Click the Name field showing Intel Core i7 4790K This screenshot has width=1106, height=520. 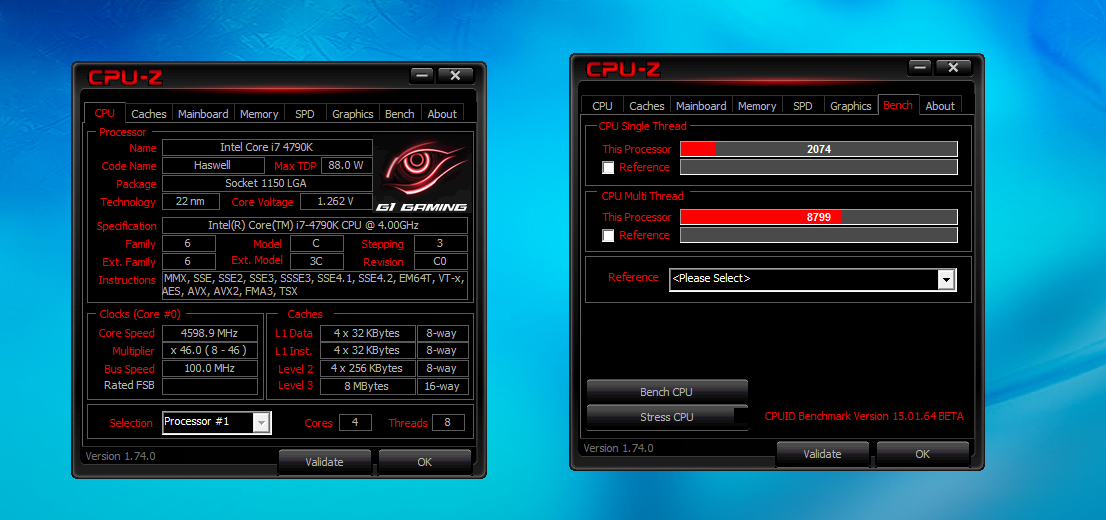tap(267, 147)
